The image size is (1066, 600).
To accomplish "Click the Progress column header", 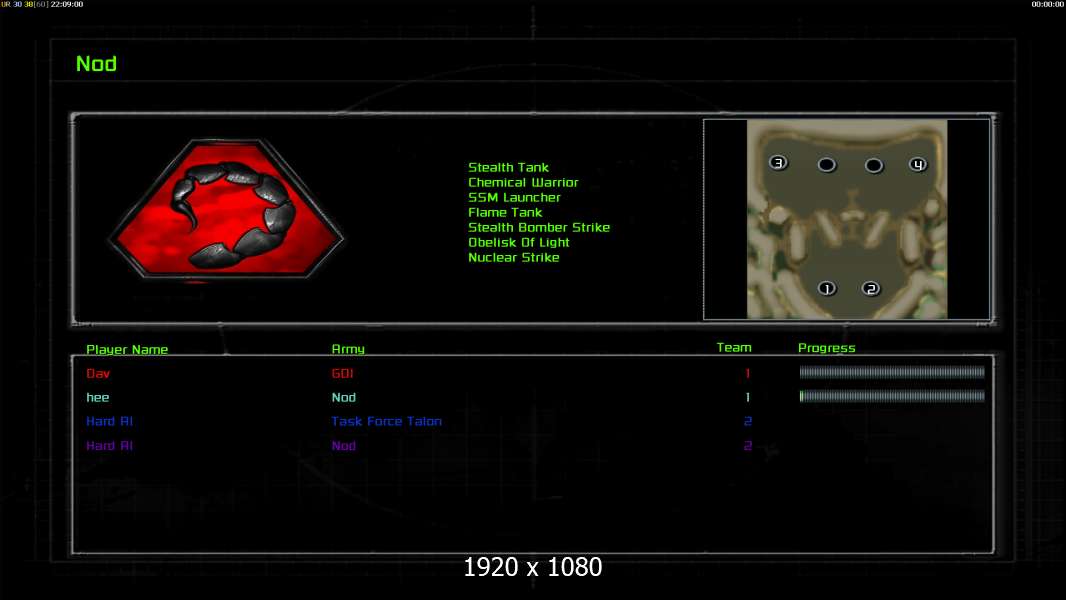I will coord(827,348).
